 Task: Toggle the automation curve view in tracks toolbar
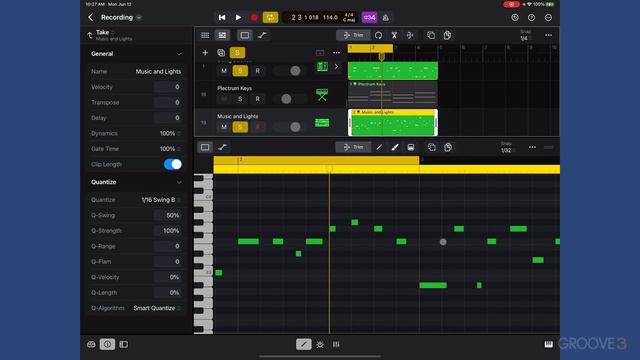tap(262, 36)
